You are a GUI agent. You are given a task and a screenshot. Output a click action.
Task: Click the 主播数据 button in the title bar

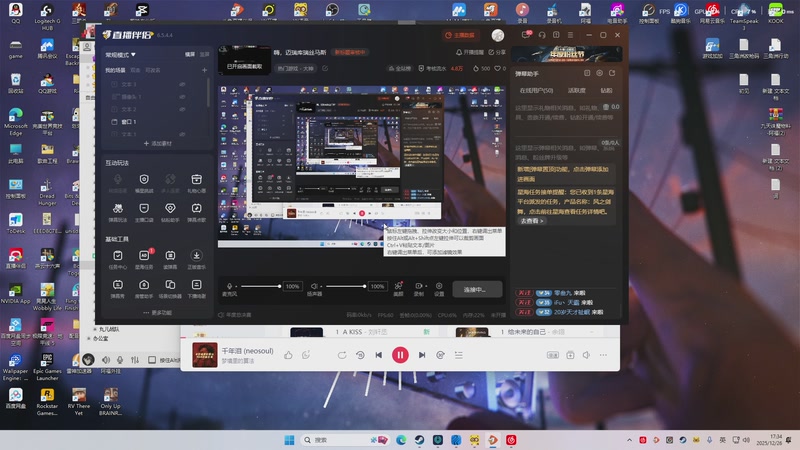coord(460,35)
